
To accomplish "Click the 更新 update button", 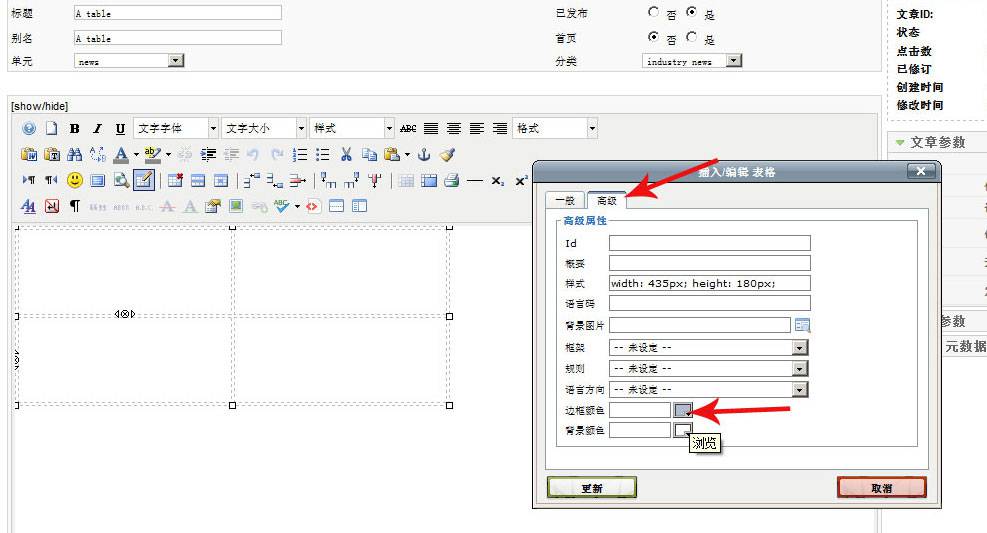I will click(x=592, y=488).
